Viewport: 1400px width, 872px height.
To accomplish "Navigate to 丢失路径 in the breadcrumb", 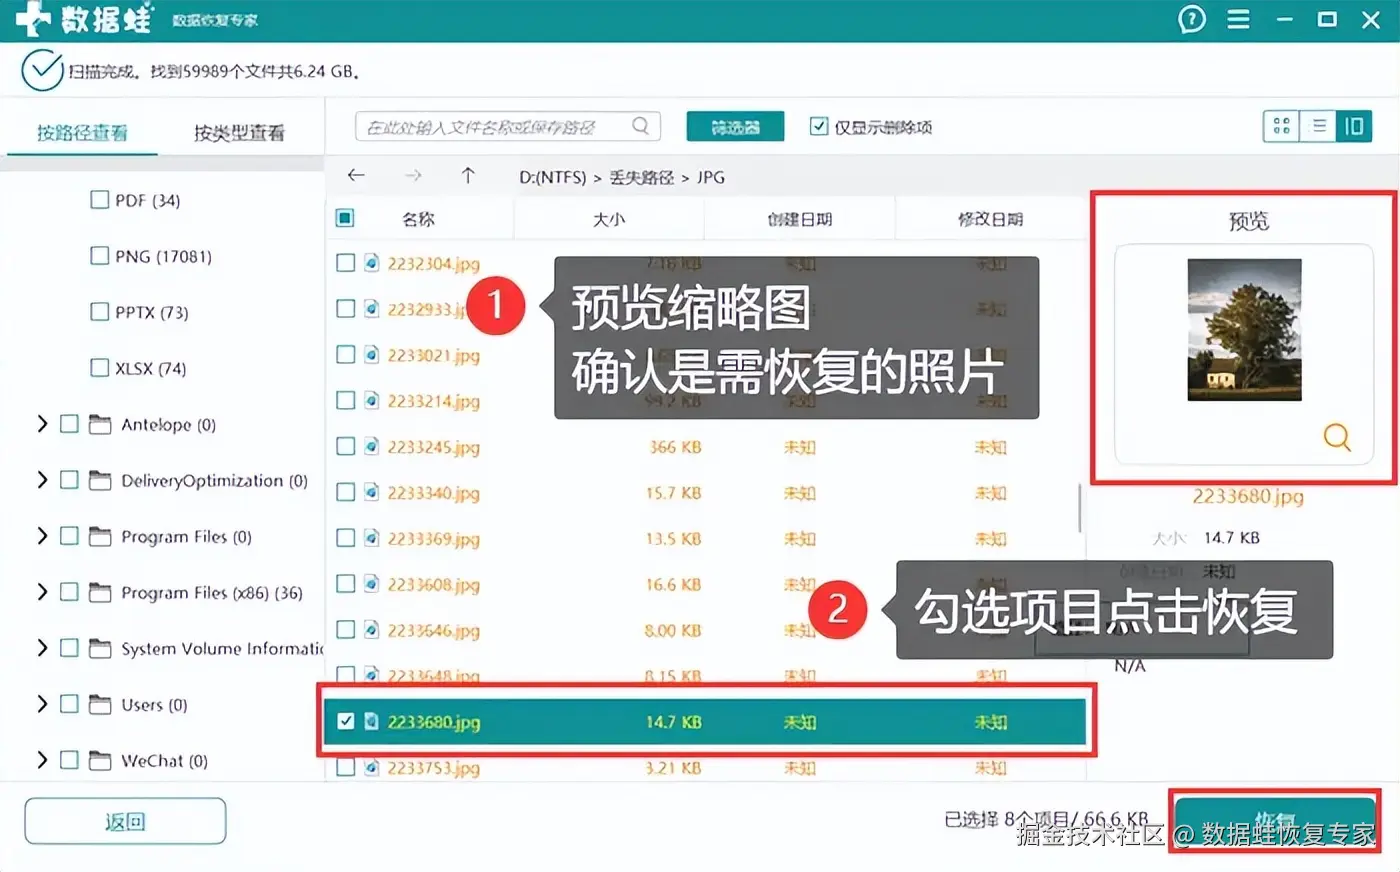I will pos(641,177).
